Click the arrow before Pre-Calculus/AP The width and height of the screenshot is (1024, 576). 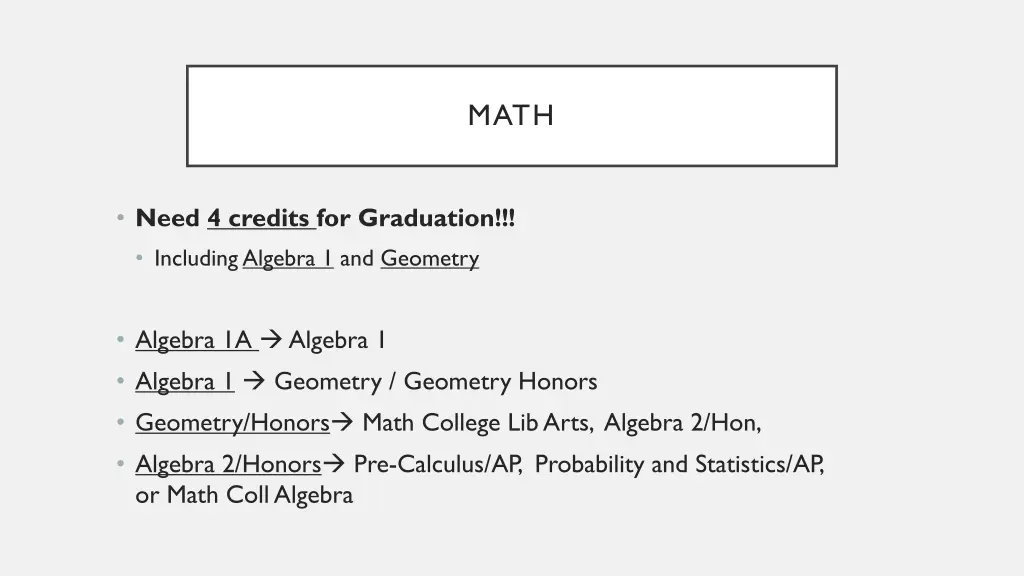(x=334, y=464)
